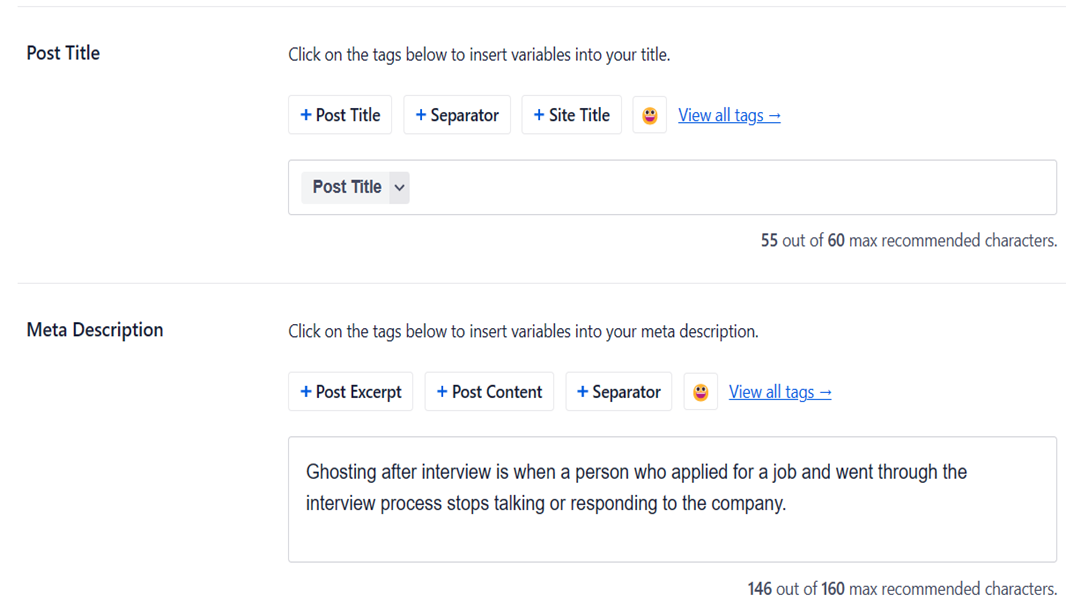This screenshot has height=606, width=1066.
Task: Open emoji picker for the meta description
Action: click(700, 392)
